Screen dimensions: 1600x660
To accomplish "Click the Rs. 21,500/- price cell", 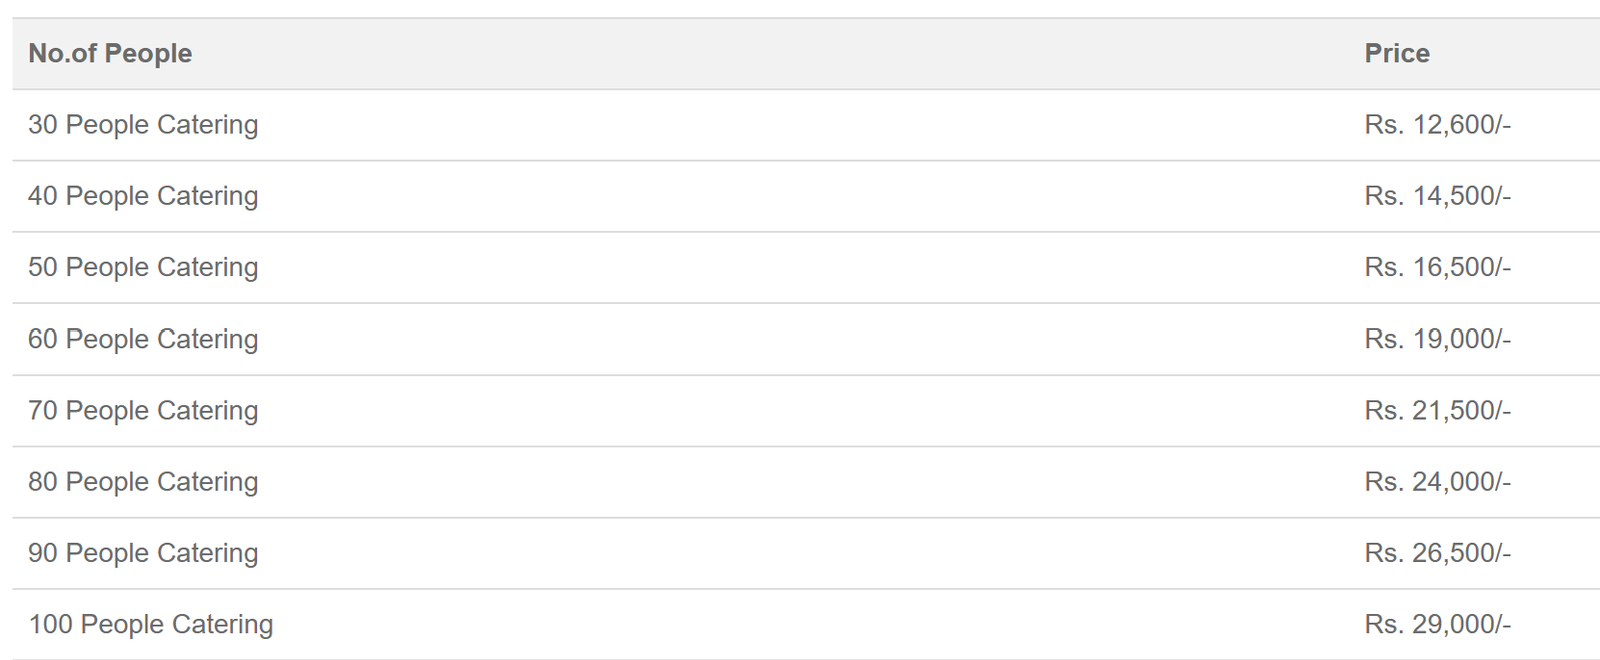I will [x=1437, y=410].
